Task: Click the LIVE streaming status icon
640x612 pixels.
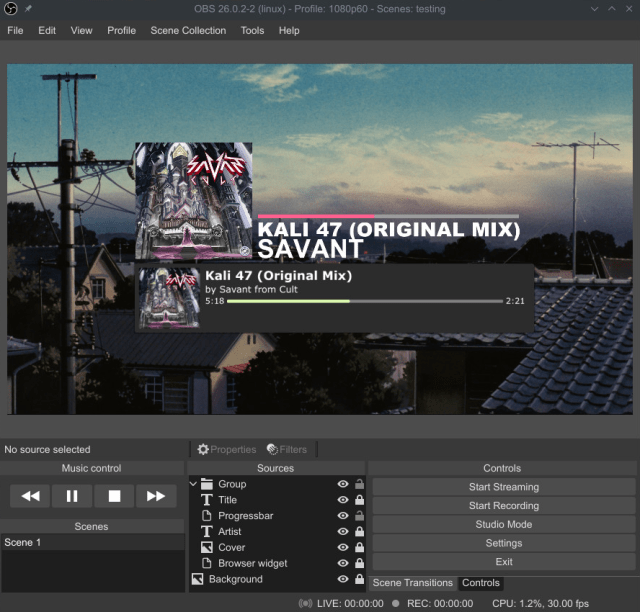Action: click(x=305, y=603)
